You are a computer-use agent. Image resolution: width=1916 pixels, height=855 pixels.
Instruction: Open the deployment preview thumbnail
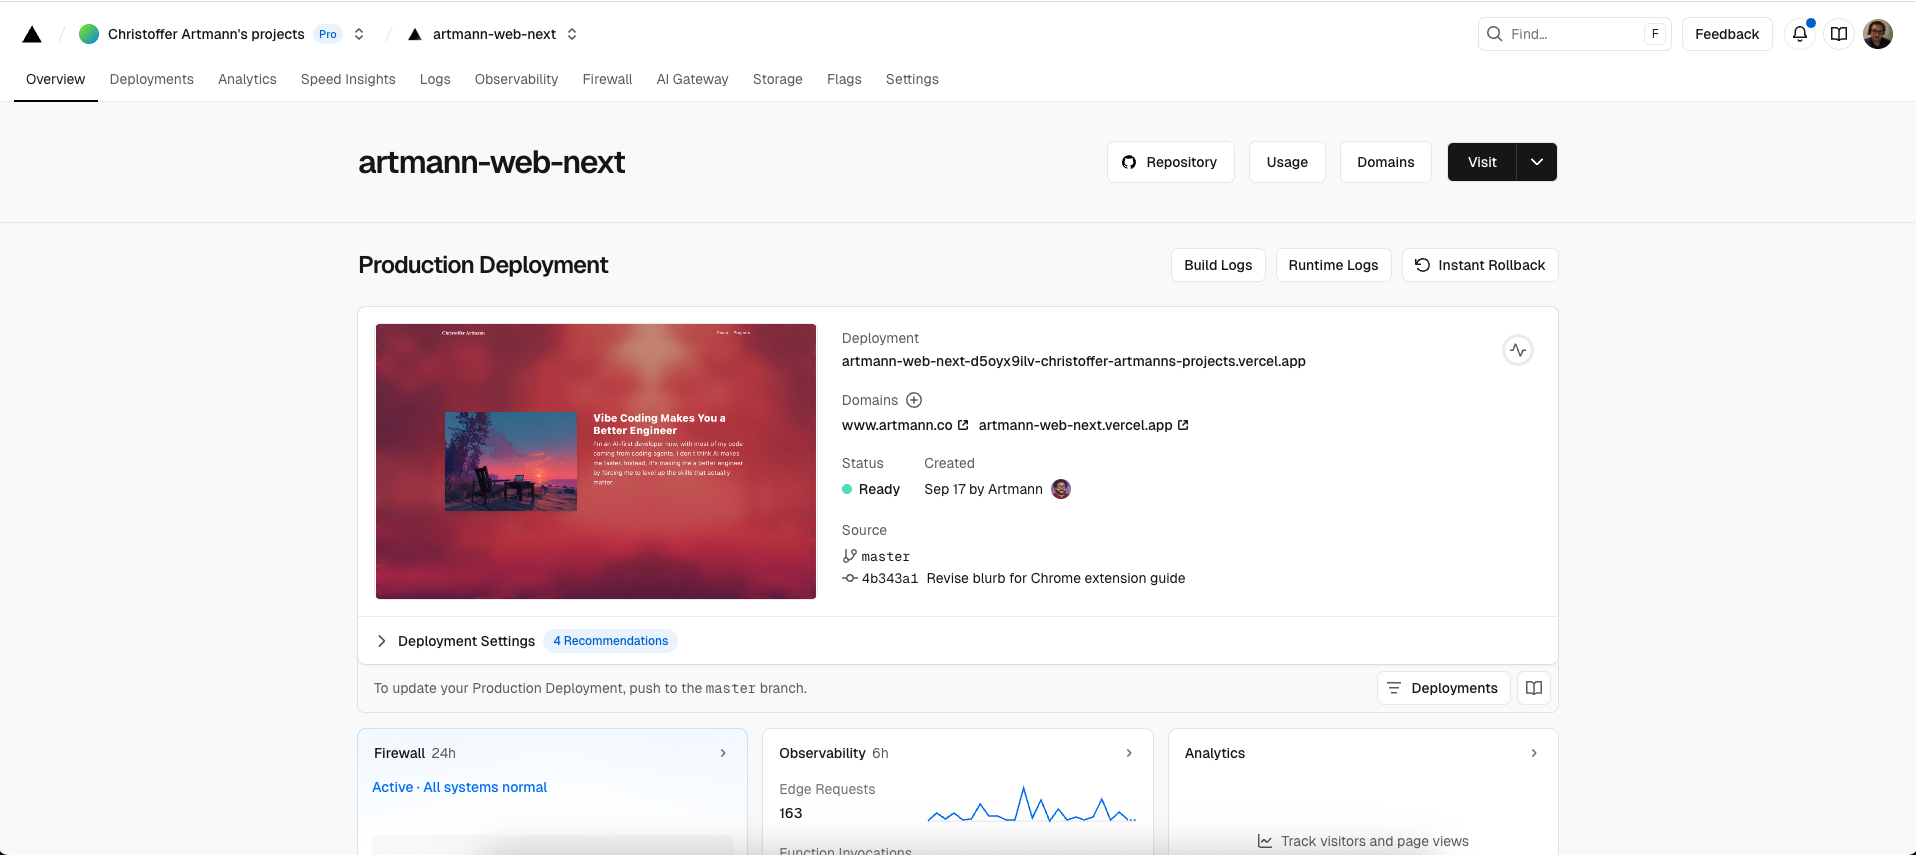596,461
